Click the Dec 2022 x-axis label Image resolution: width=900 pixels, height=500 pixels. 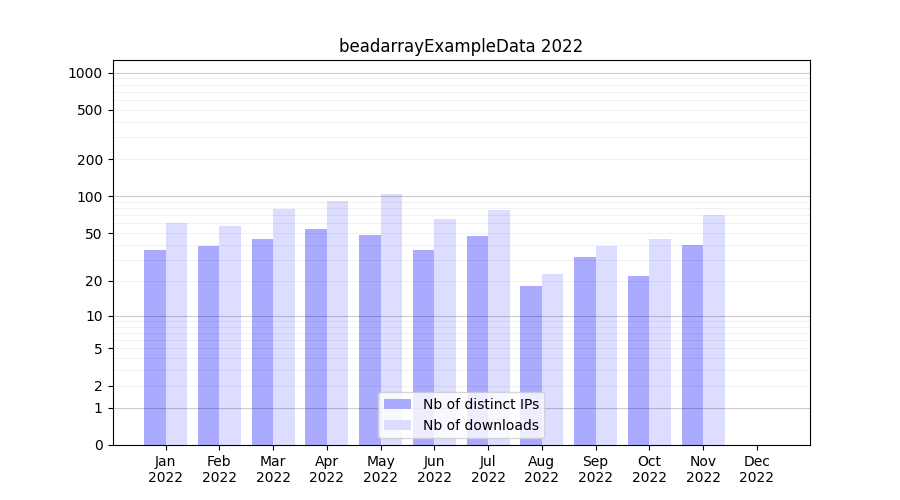[x=757, y=469]
